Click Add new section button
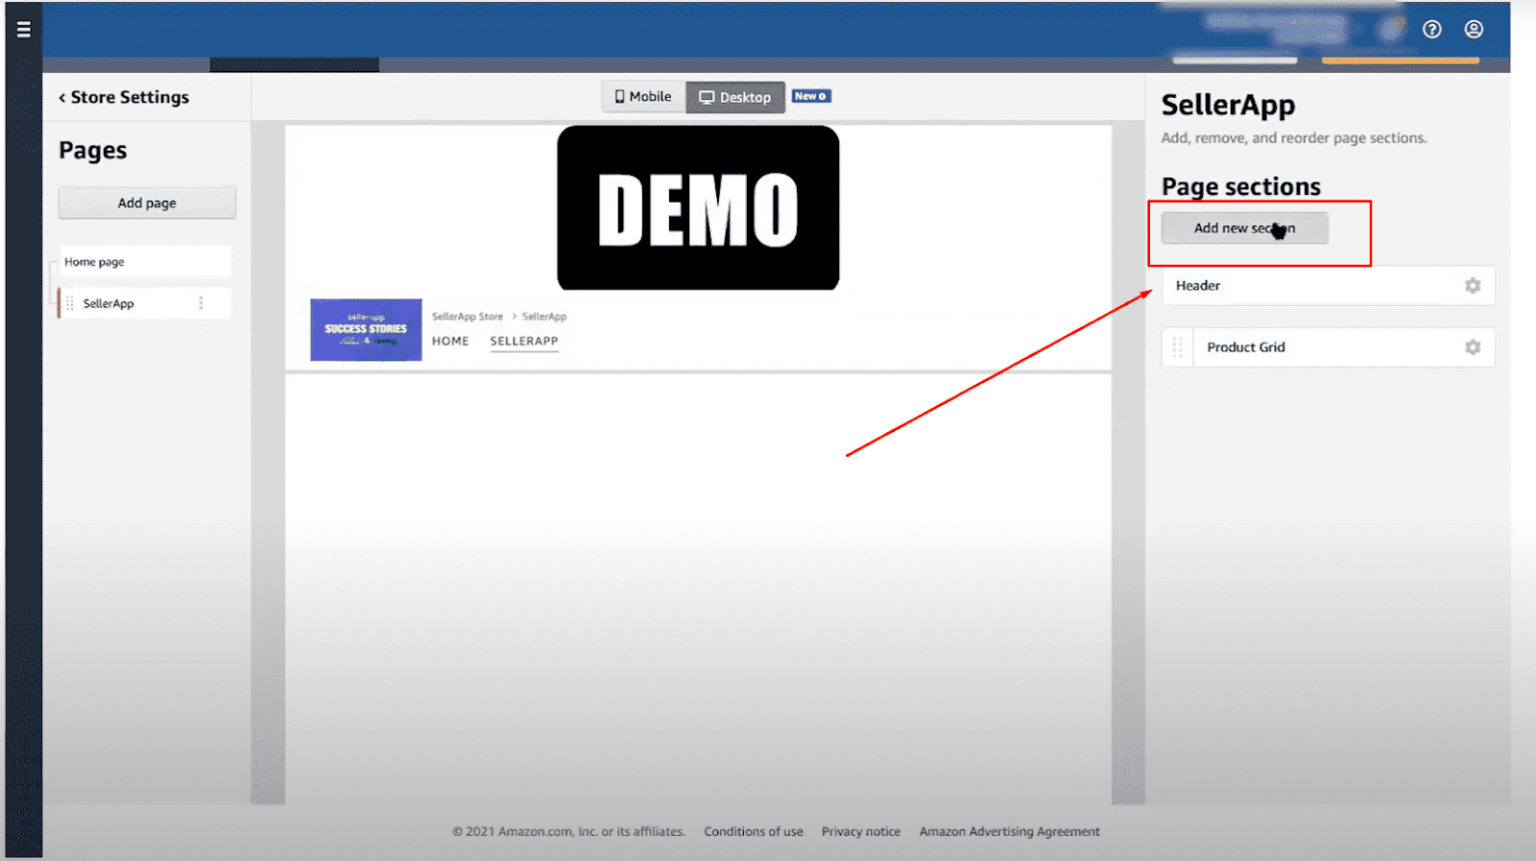Screen dimensions: 1536x861 click(1244, 228)
